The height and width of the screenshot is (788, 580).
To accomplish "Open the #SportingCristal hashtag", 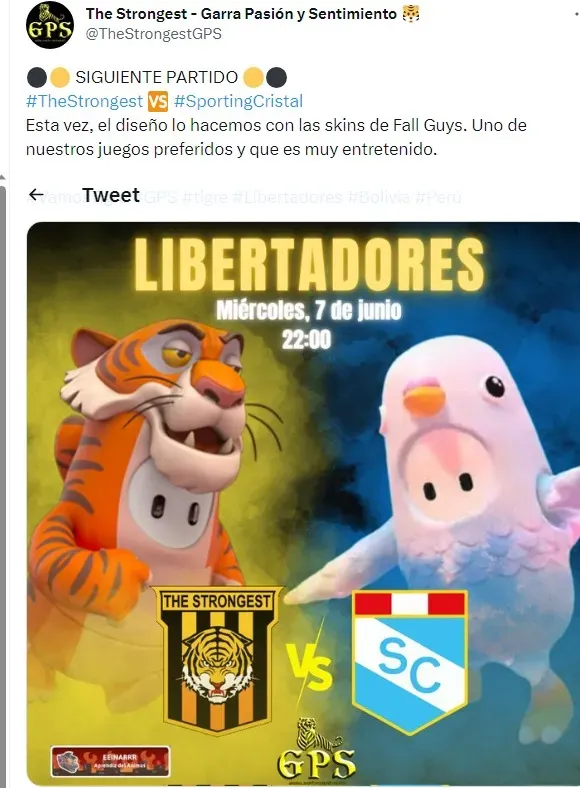I will [238, 101].
